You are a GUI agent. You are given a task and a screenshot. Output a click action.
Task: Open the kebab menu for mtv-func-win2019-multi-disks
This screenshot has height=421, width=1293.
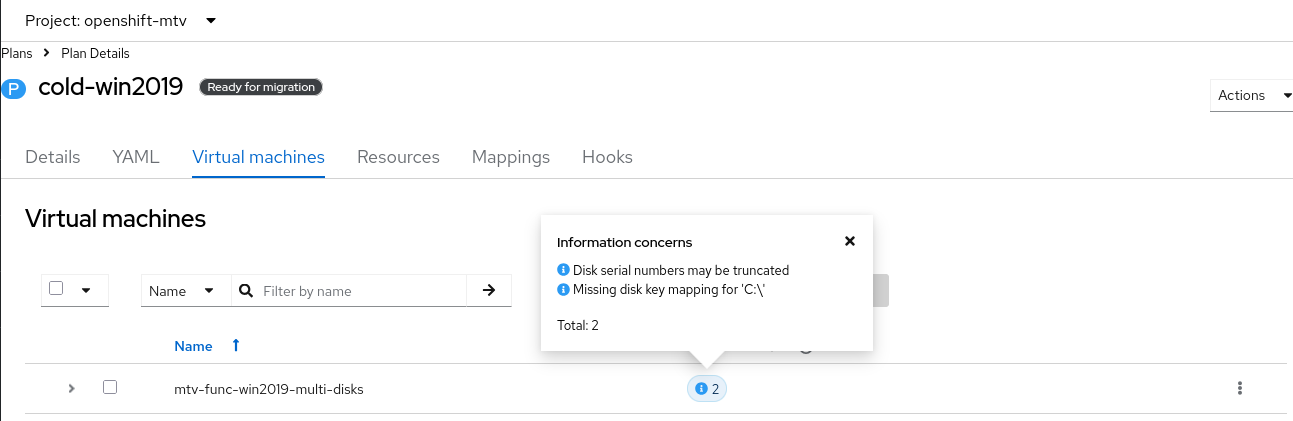point(1240,388)
